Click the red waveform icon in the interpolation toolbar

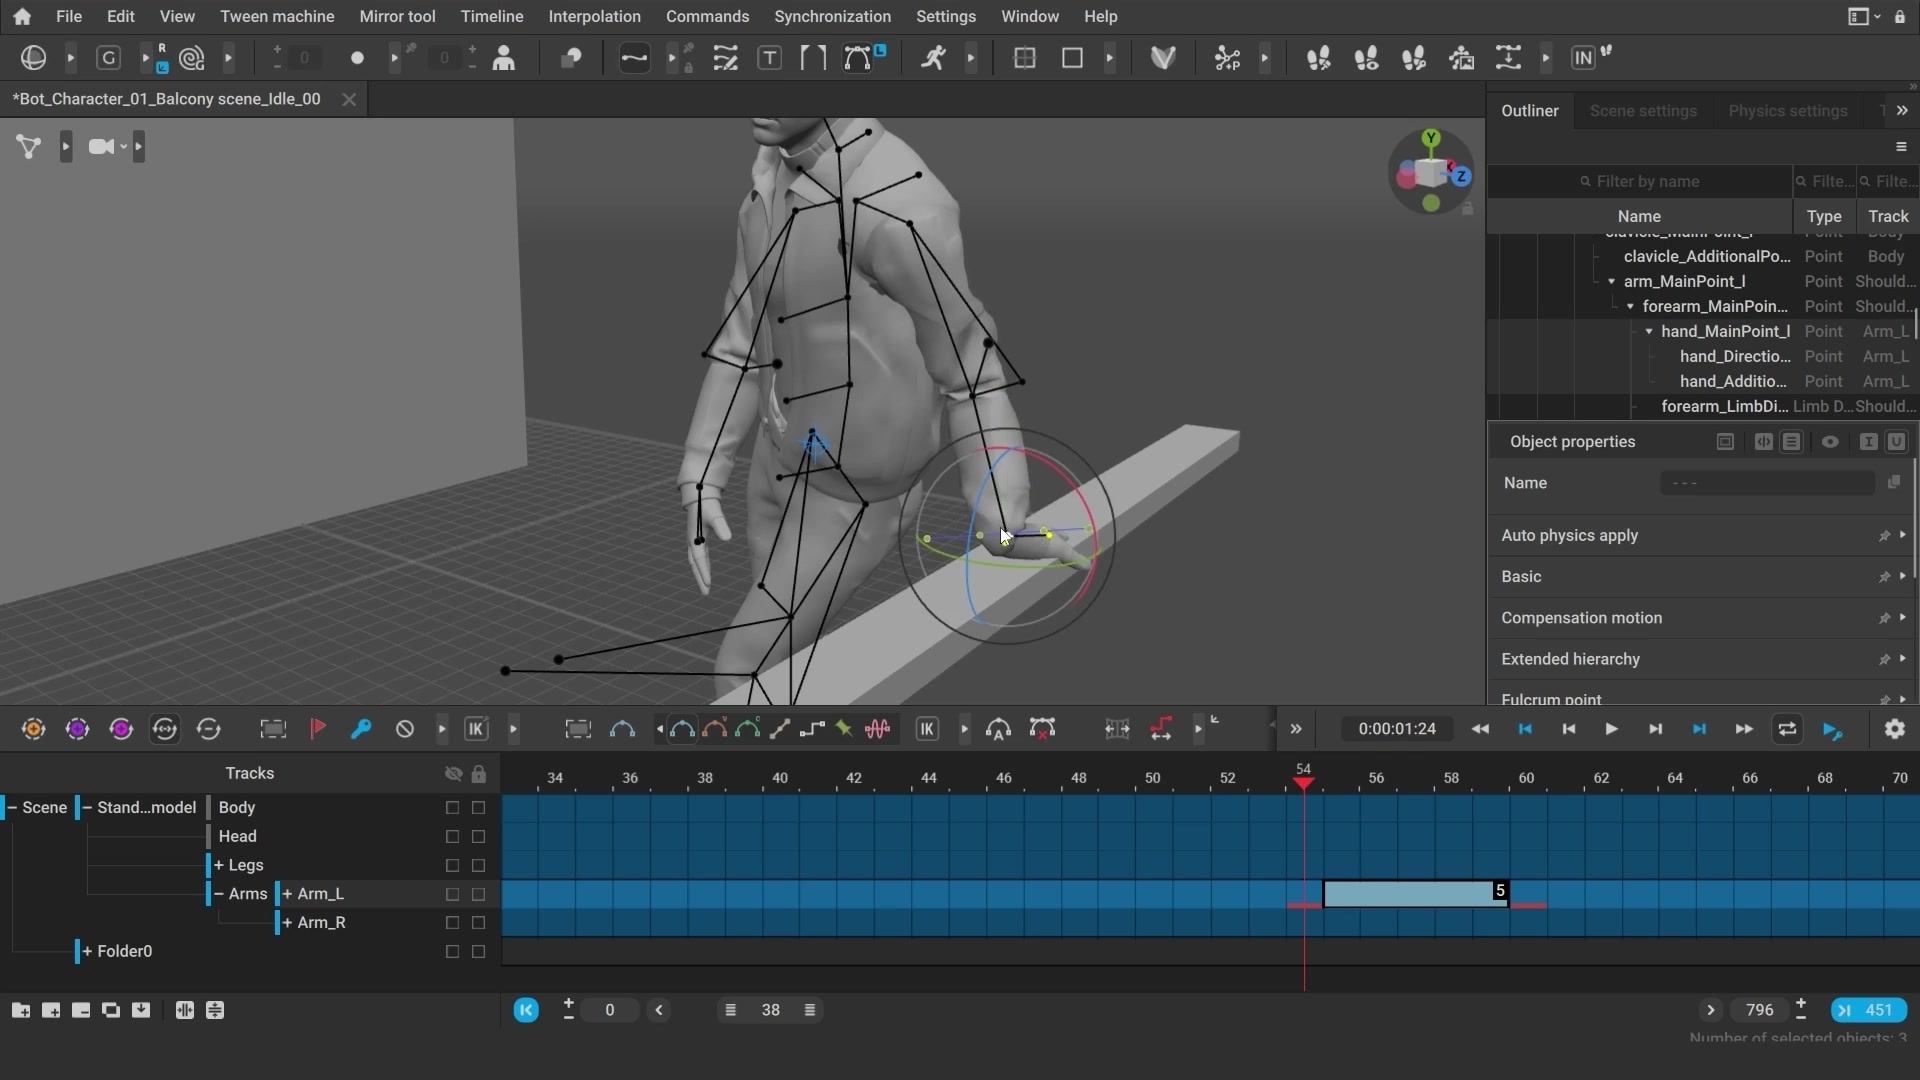click(878, 729)
